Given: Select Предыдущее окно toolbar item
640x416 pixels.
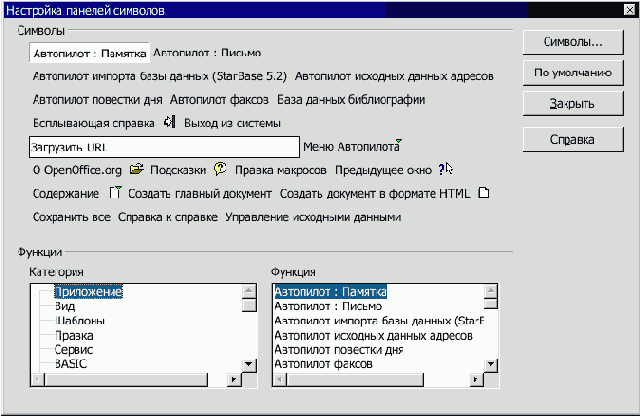Looking at the screenshot, I should click(x=383, y=170).
